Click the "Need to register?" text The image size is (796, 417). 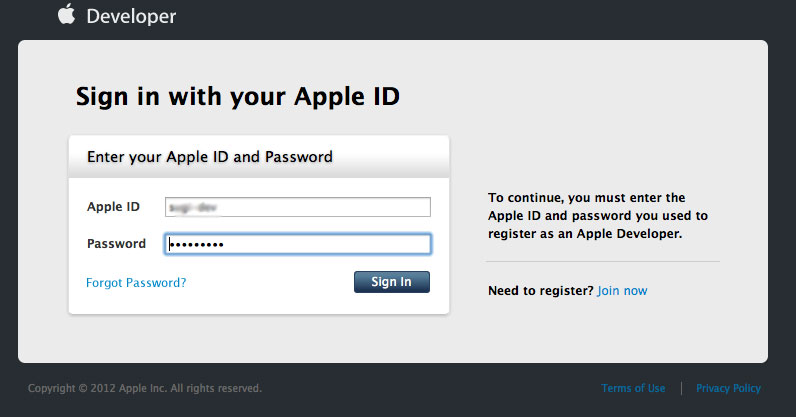(540, 291)
